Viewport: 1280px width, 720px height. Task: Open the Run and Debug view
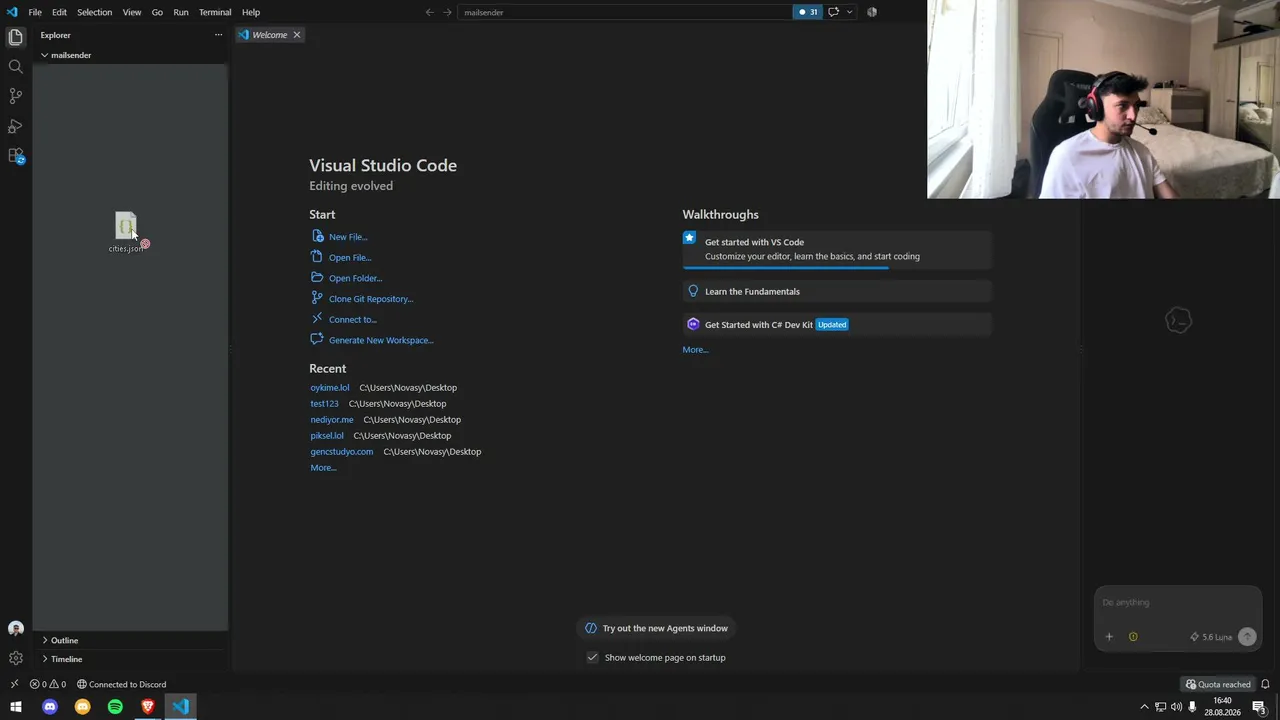click(x=15, y=127)
